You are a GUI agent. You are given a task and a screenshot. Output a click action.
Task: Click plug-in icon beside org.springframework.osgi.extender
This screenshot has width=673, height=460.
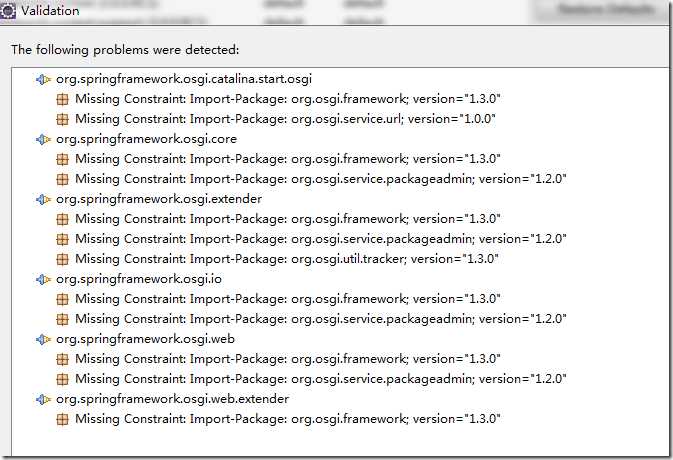43,199
